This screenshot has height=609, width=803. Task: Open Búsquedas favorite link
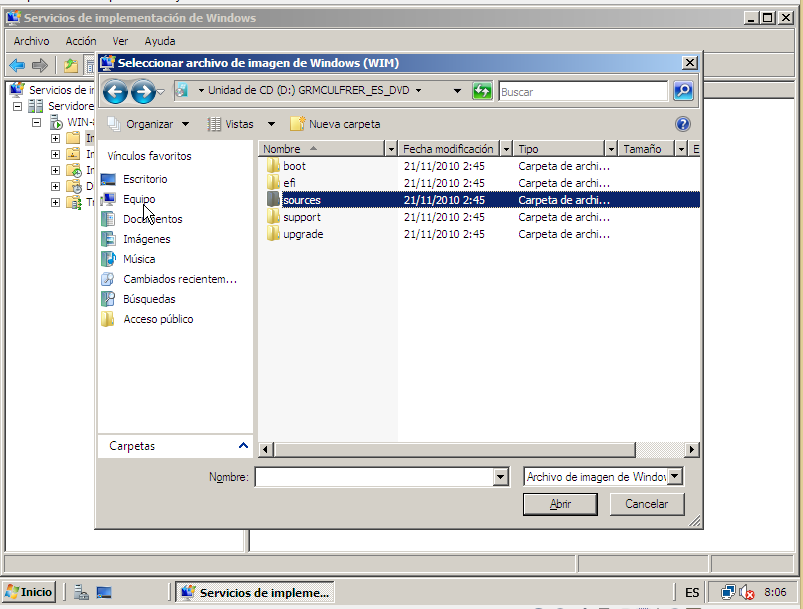click(149, 299)
